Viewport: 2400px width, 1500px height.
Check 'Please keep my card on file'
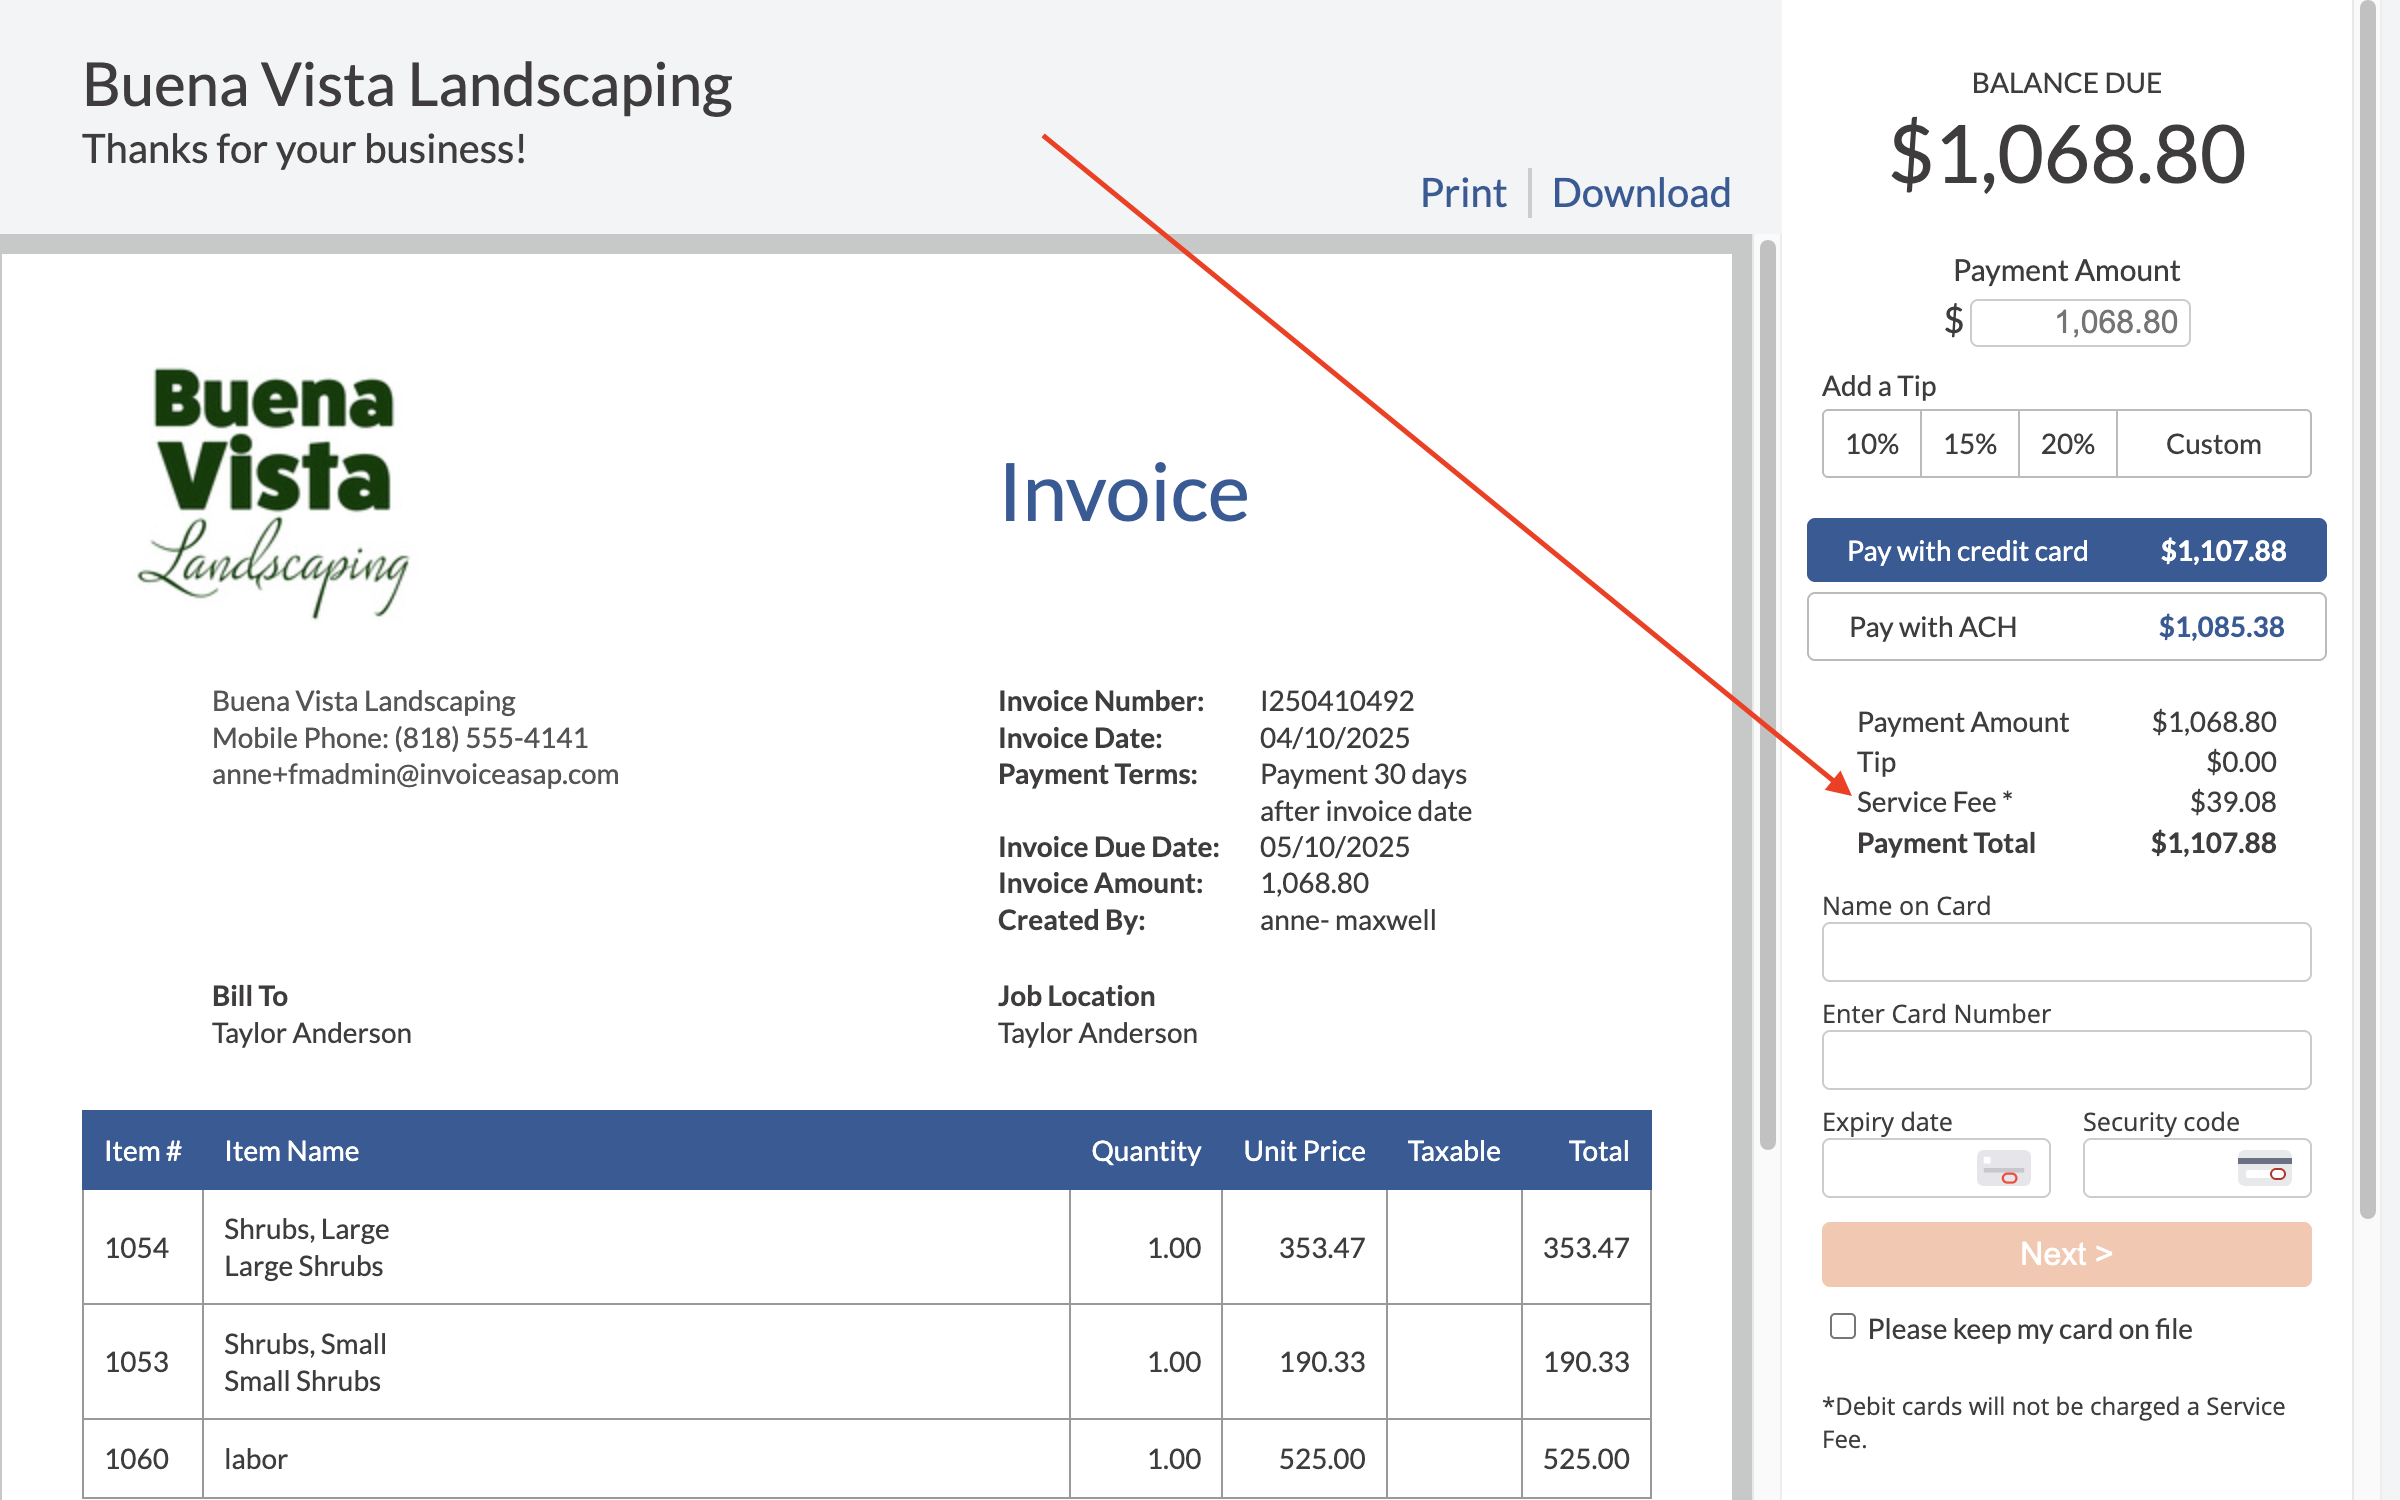click(1842, 1326)
